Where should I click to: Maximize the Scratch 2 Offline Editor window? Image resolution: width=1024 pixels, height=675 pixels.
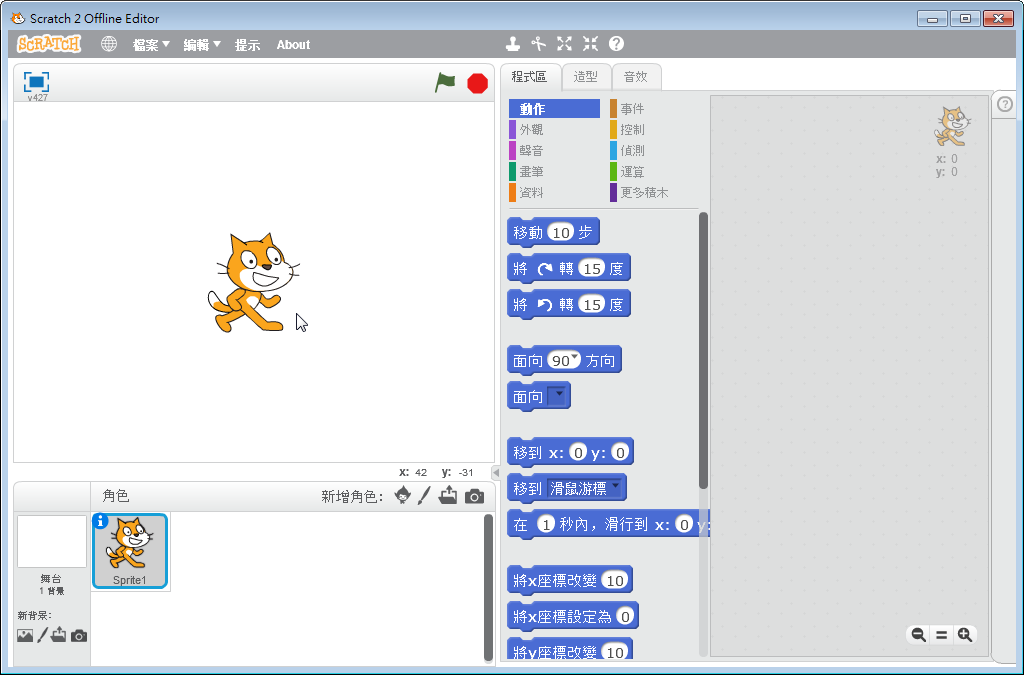[965, 19]
